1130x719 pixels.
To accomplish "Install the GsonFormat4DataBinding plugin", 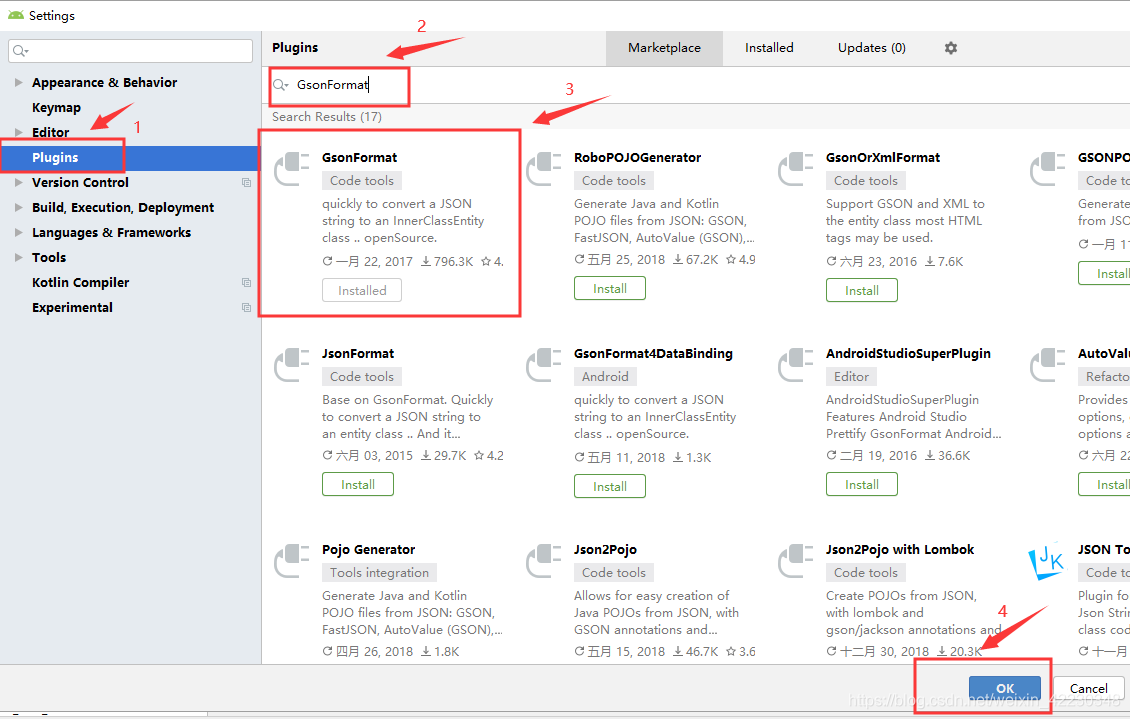I will pos(610,486).
